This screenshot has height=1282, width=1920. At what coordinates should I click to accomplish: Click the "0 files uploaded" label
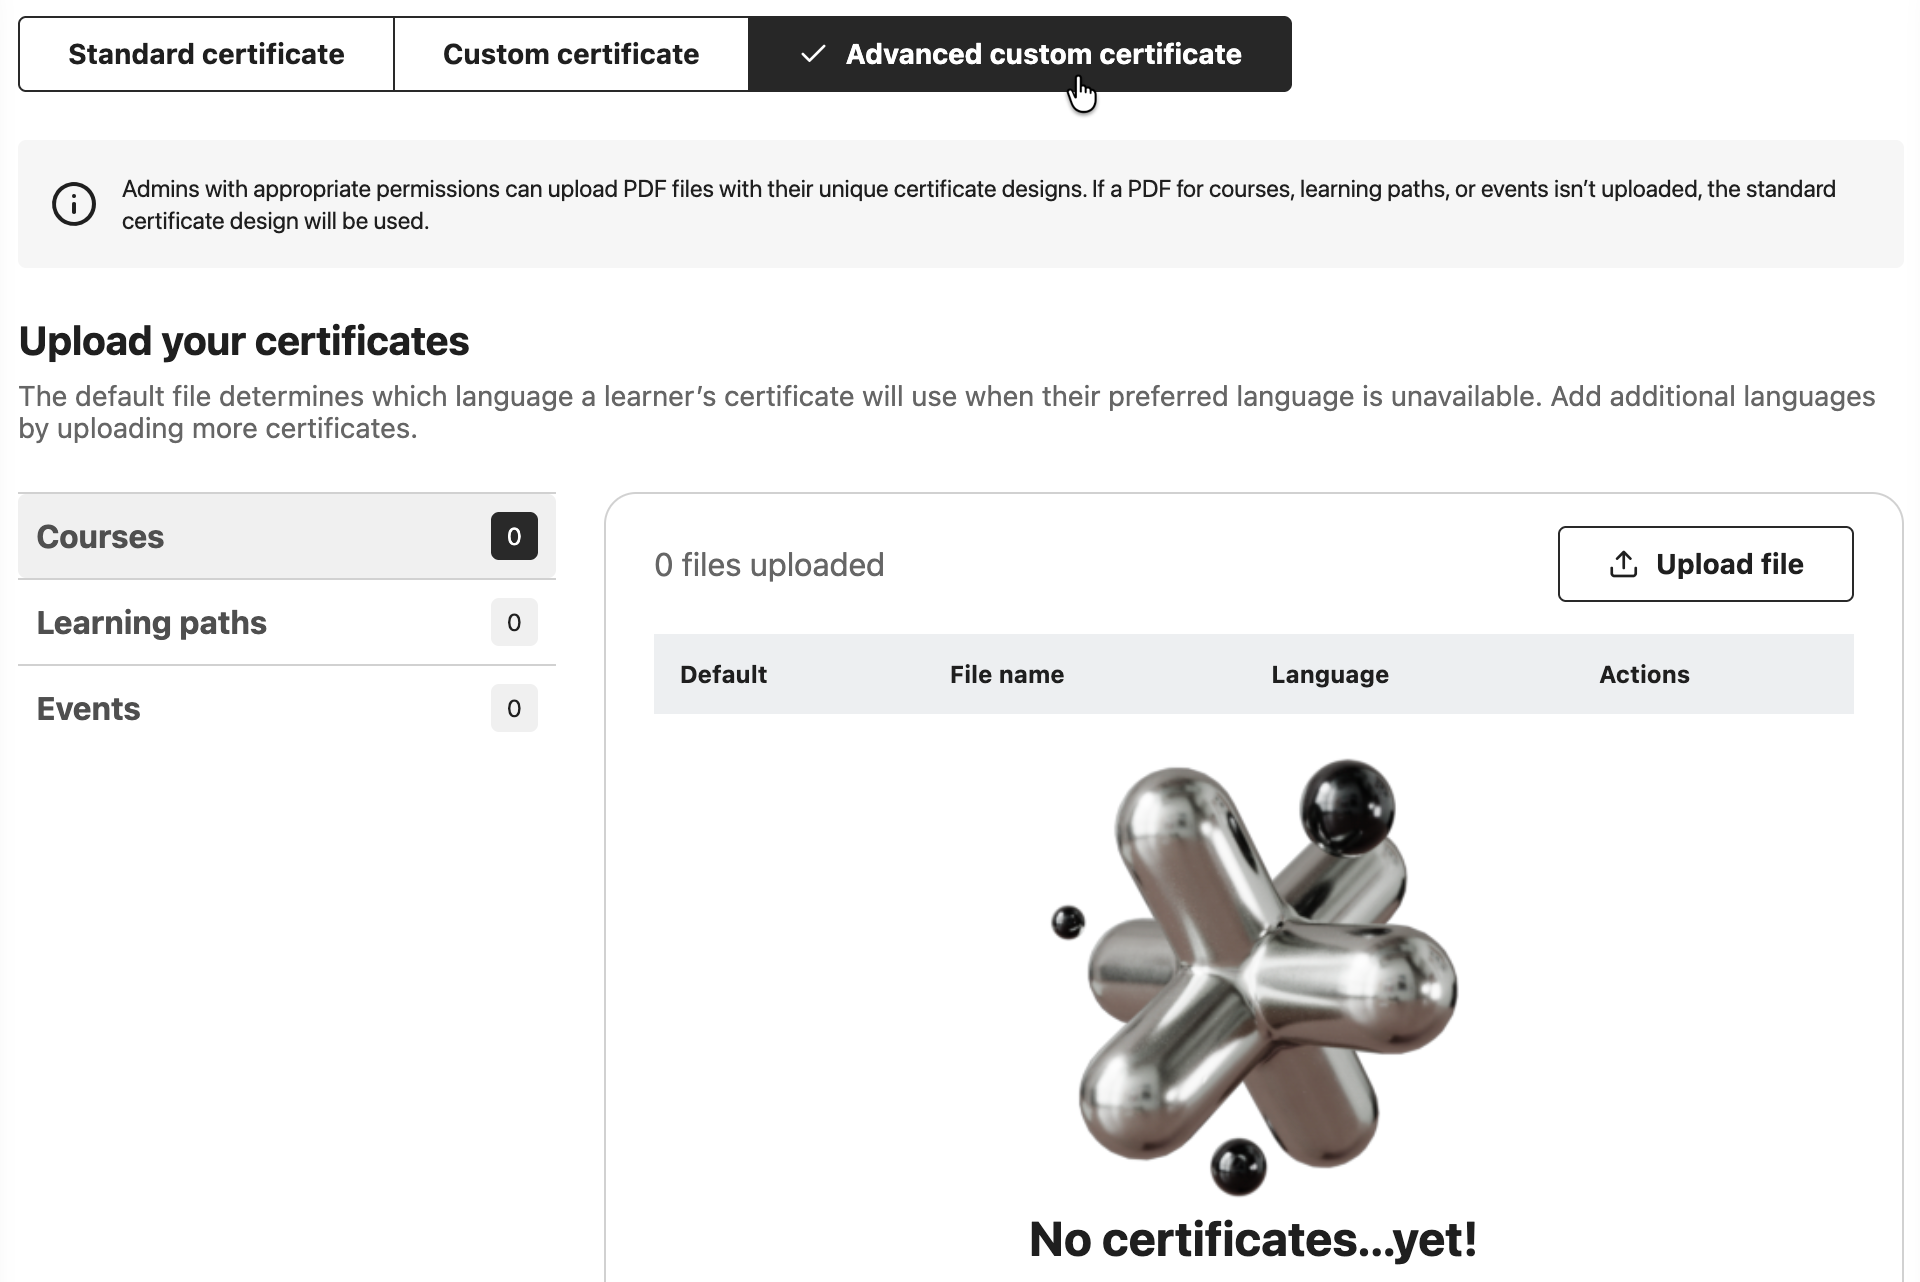769,565
